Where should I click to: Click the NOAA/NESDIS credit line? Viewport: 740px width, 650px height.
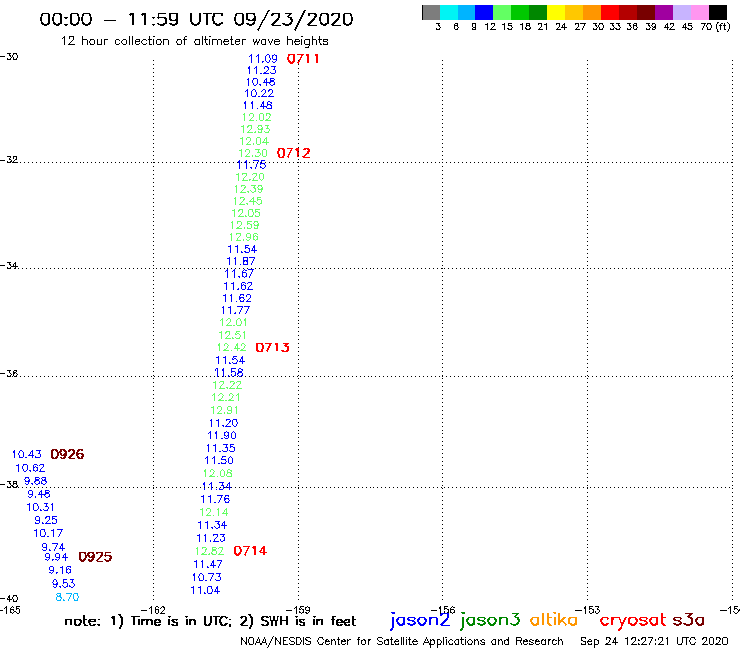[402, 642]
